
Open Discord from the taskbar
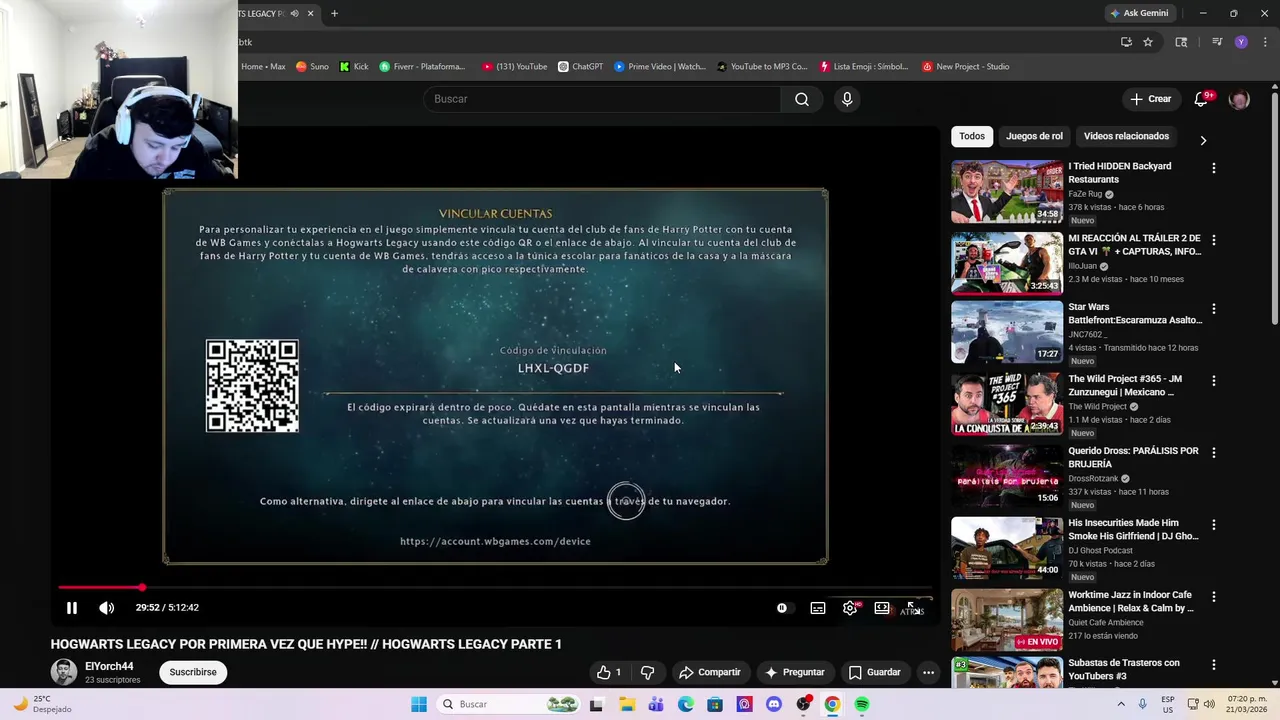tap(773, 704)
